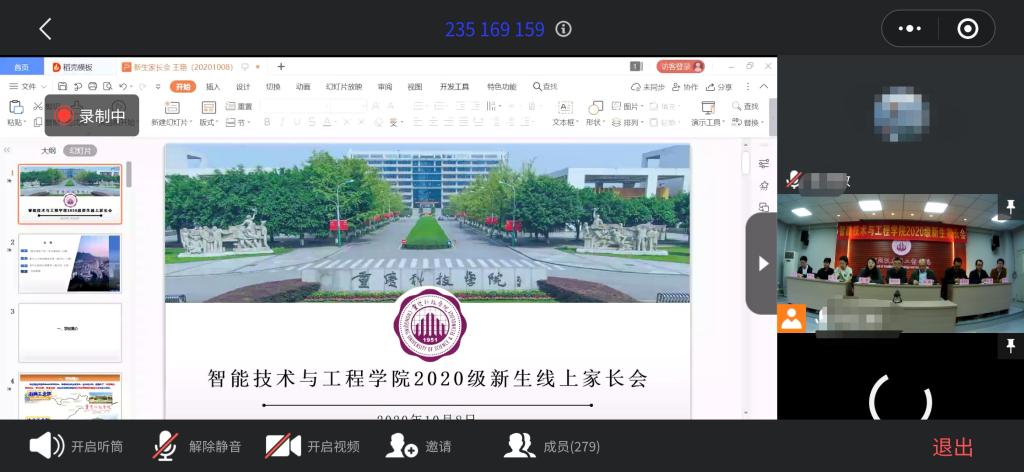Click the 未同步 cloud sync icon

[648, 87]
